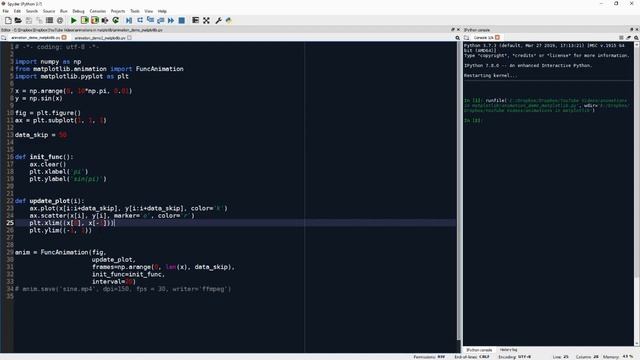Open the Help menu
640x360 pixels.
point(162,11)
